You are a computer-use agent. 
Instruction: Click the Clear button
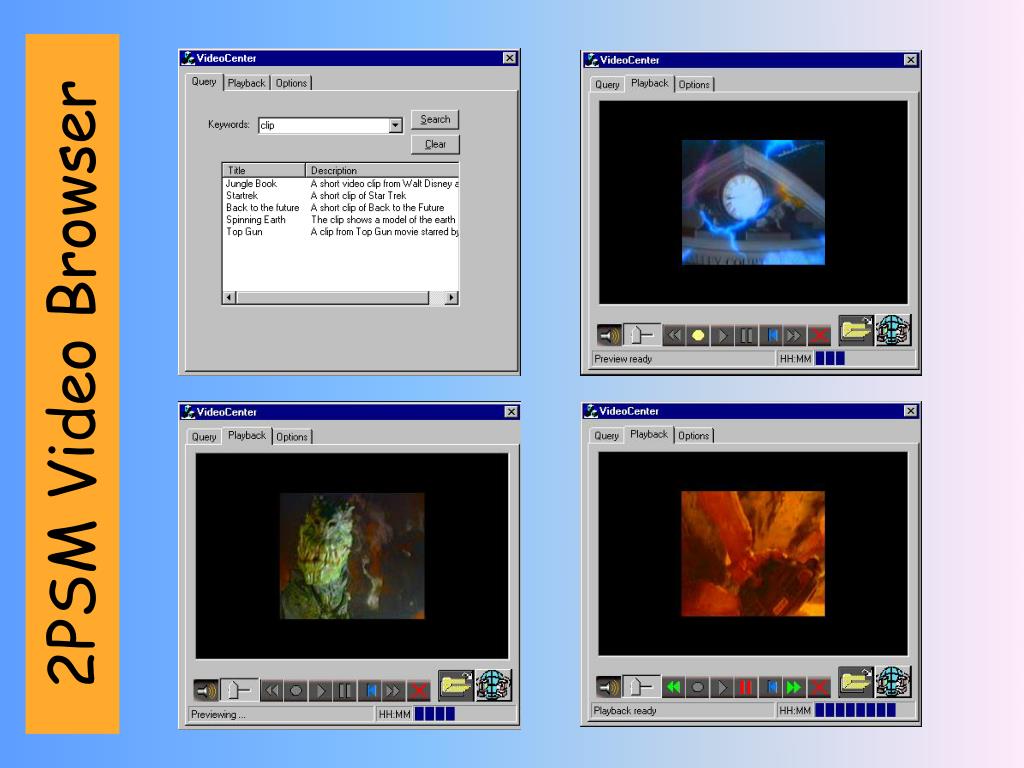[435, 144]
